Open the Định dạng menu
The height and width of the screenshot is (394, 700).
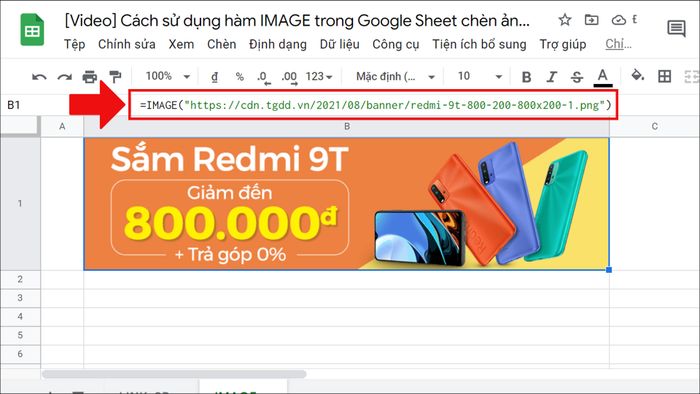click(278, 44)
